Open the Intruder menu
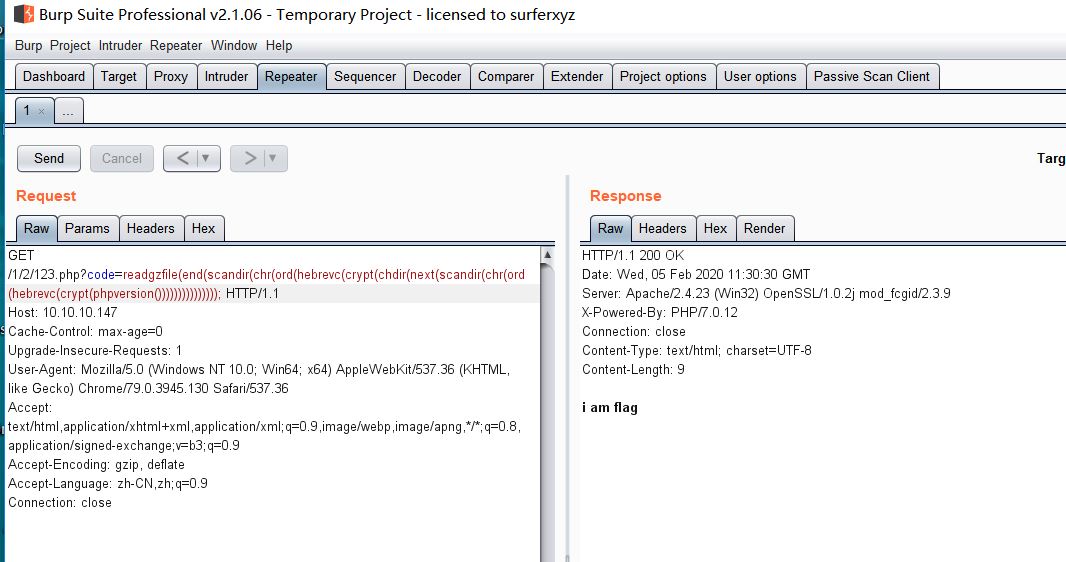The image size is (1066, 562). tap(120, 46)
